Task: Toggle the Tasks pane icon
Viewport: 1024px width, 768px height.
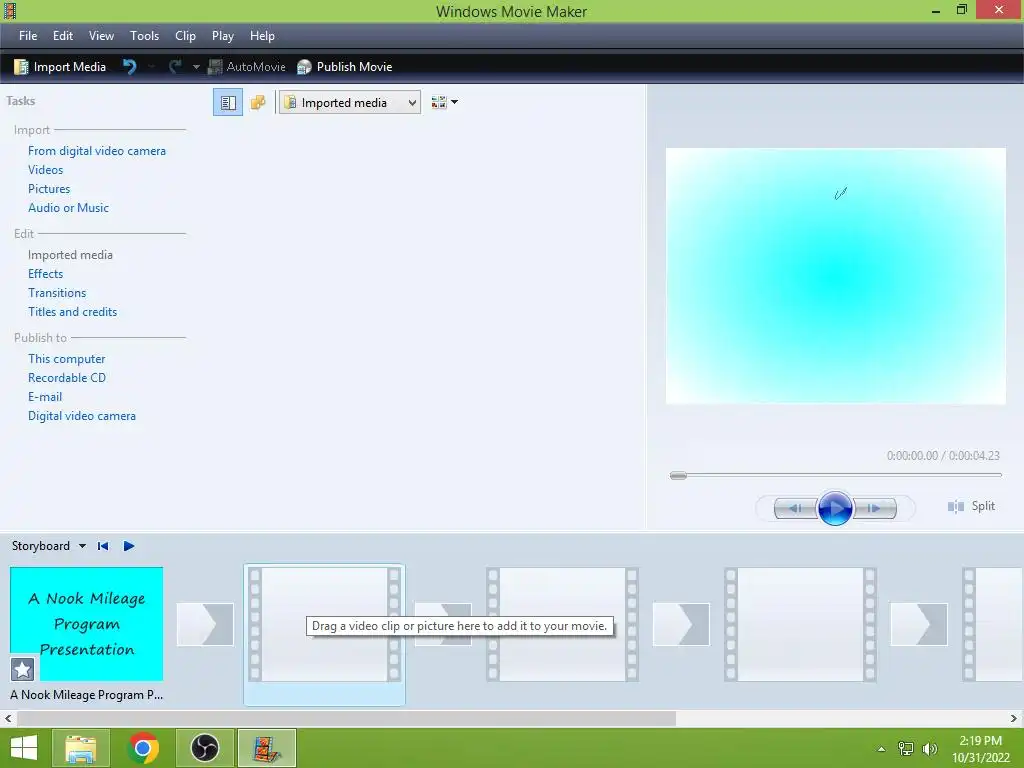Action: point(228,103)
